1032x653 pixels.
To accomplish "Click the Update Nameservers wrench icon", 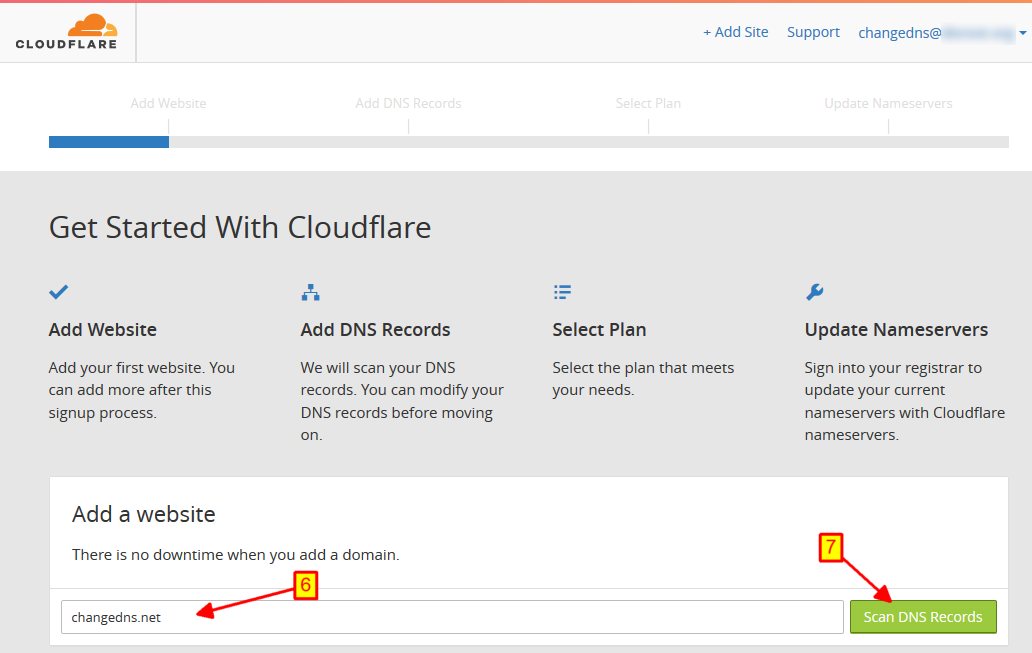I will coord(814,292).
